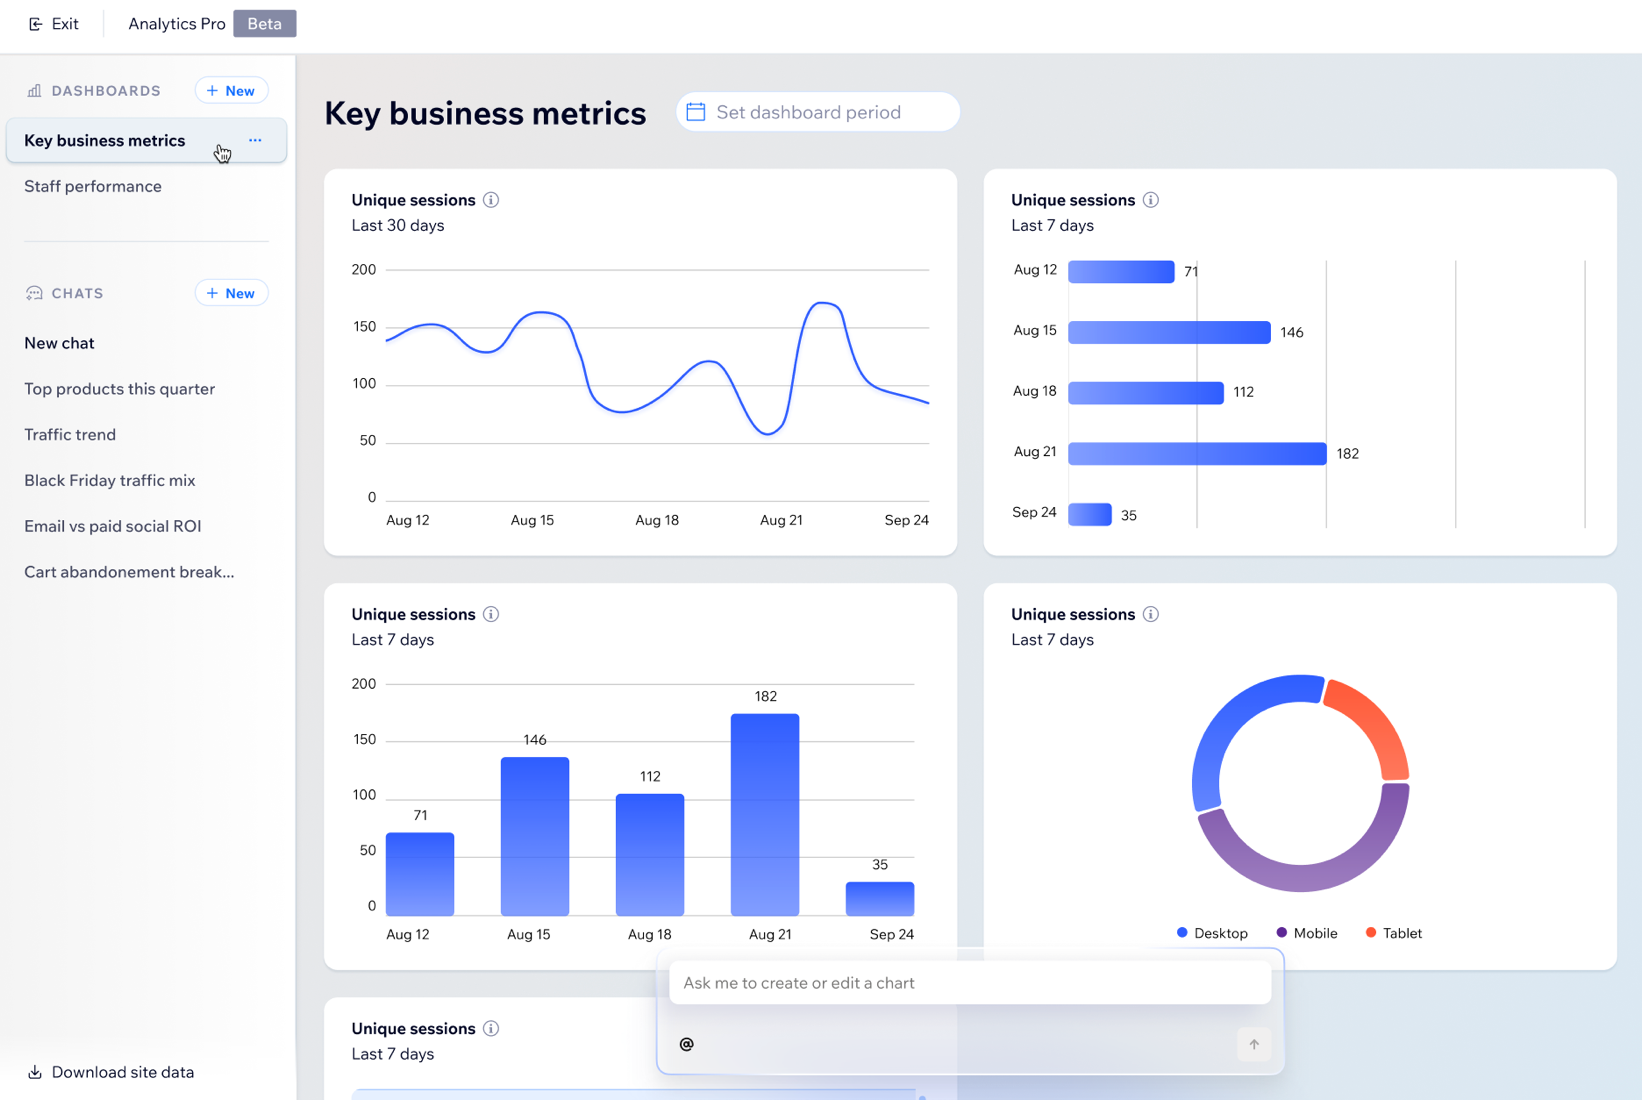Open the Traffic trend chat
The height and width of the screenshot is (1100, 1642).
(70, 435)
